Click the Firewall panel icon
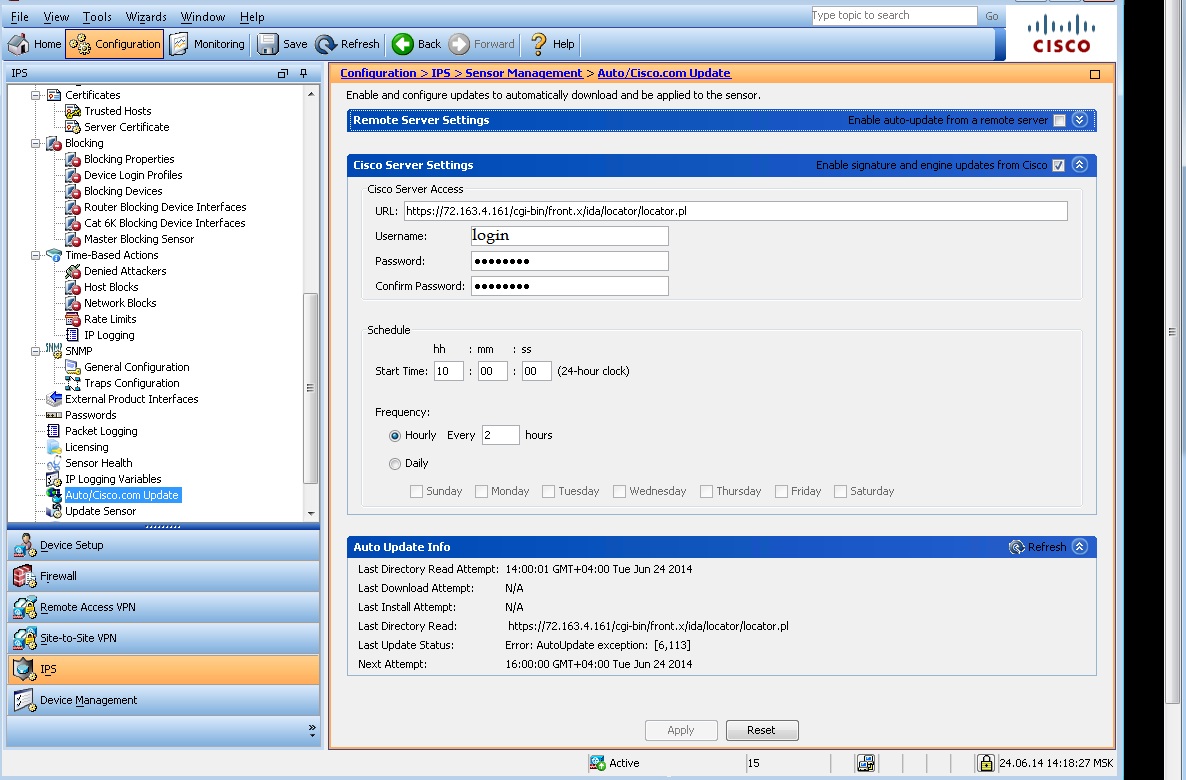 24,576
